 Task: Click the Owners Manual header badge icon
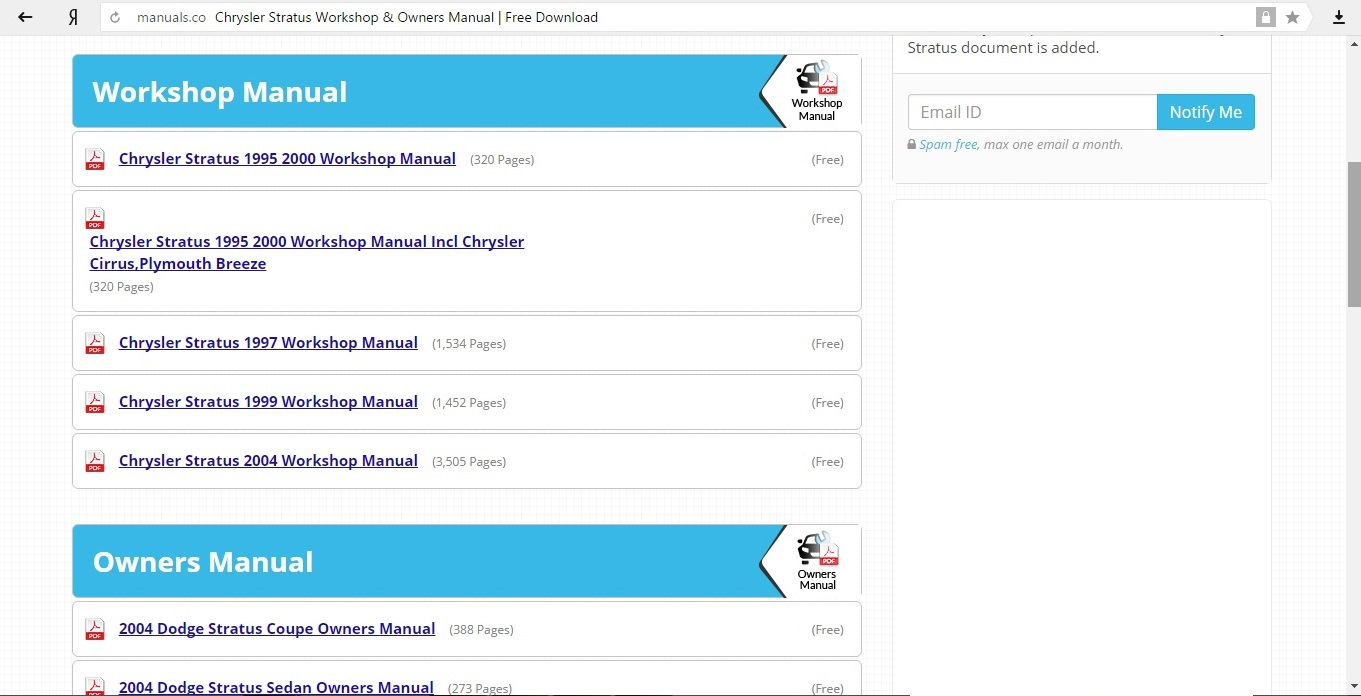(x=817, y=561)
